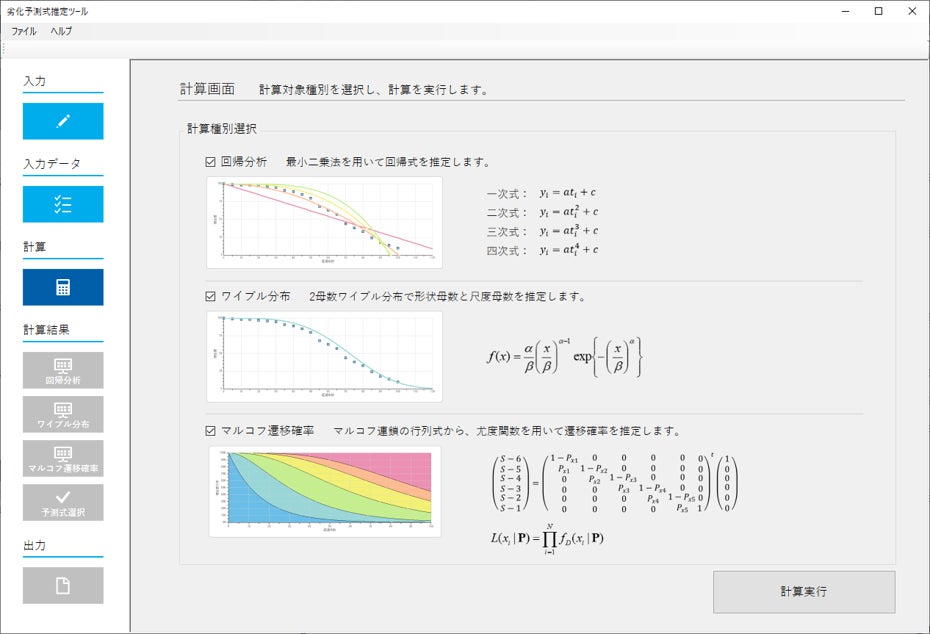Open the ヘルプ menu
Image resolution: width=930 pixels, height=634 pixels.
[x=61, y=31]
